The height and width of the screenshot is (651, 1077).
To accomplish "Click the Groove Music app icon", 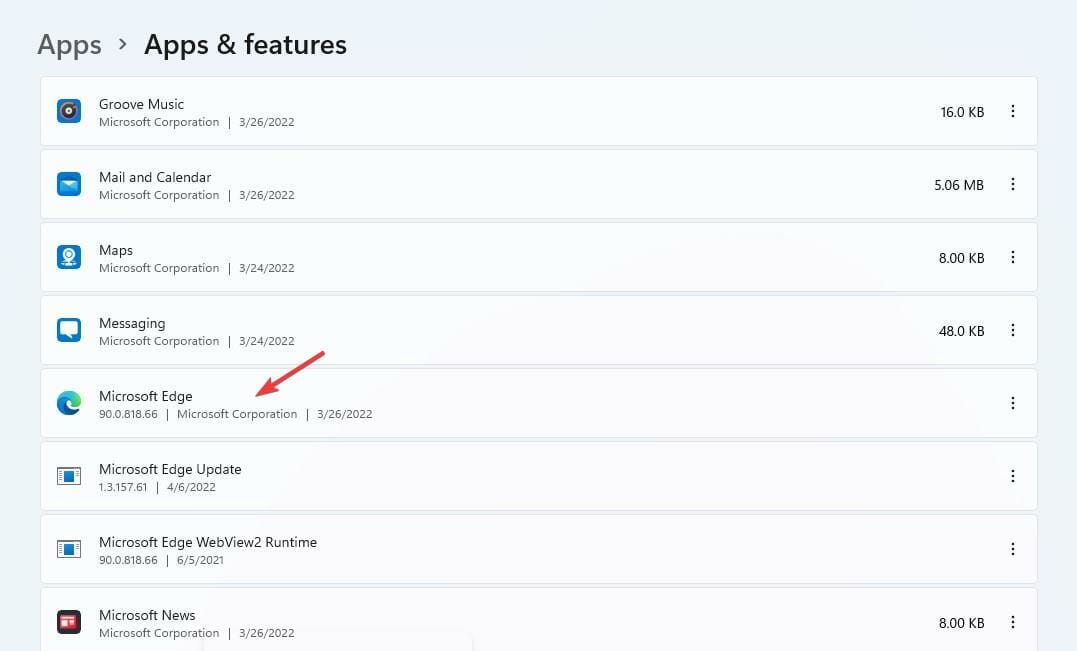I will 69,111.
